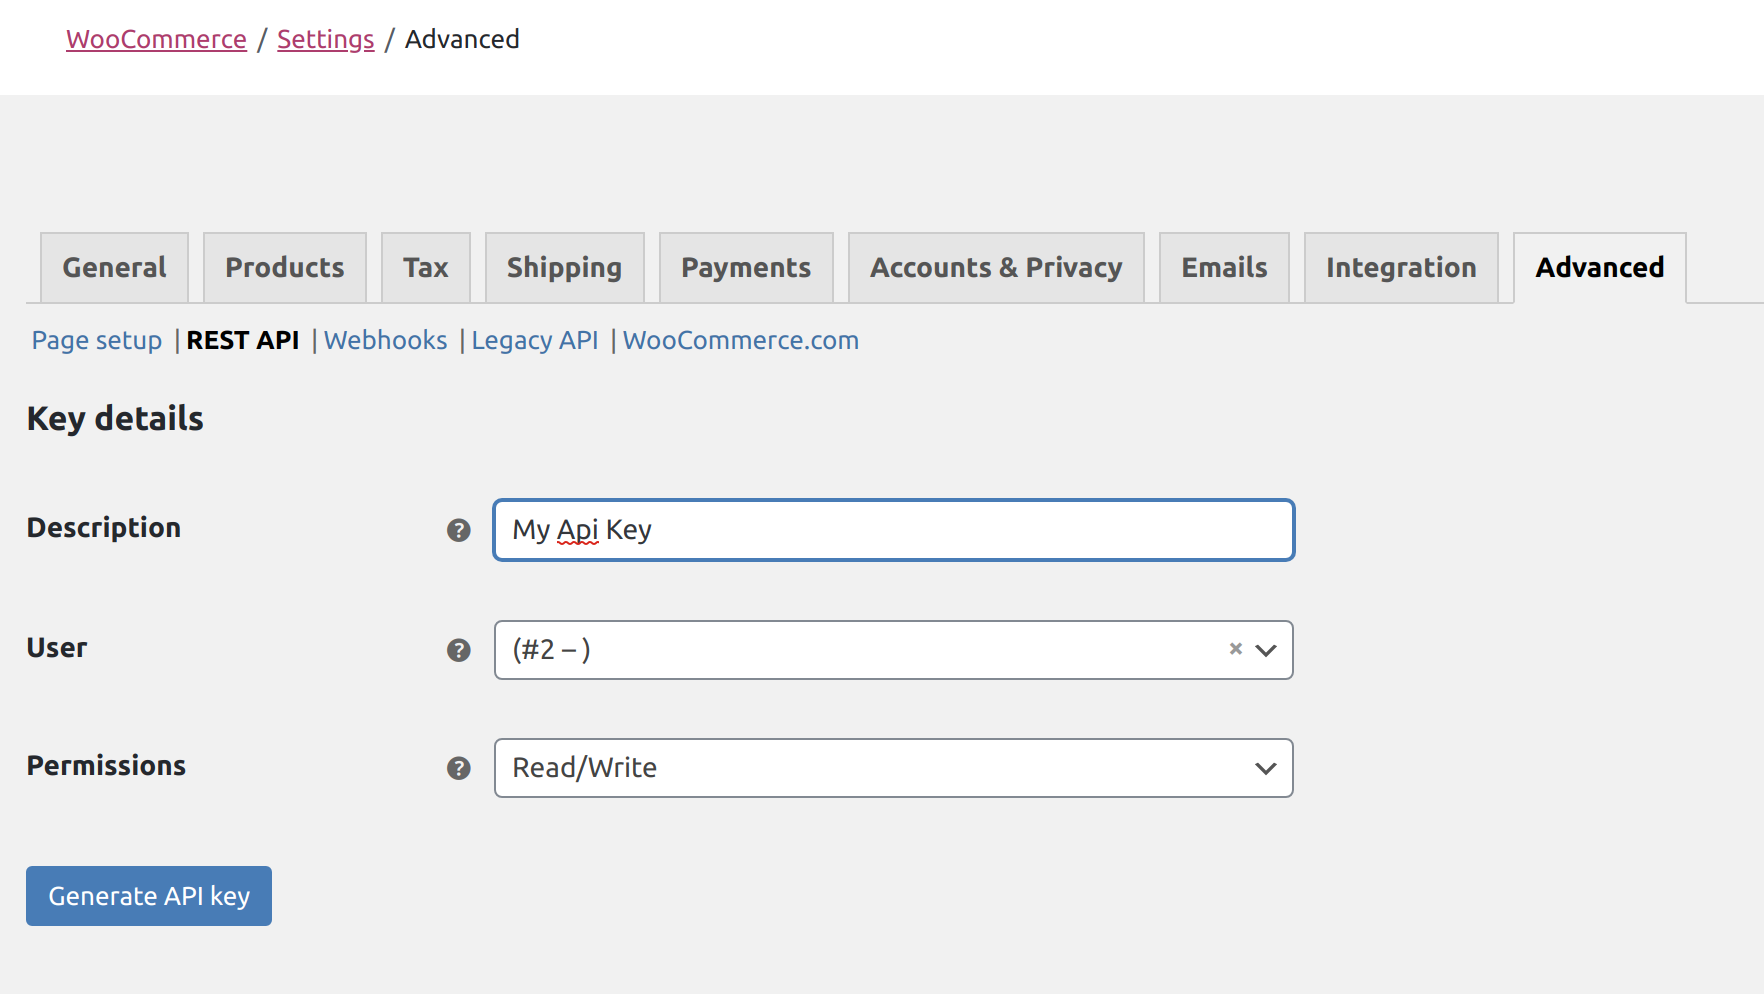
Task: Select the Advanced settings tab
Action: (x=1600, y=268)
